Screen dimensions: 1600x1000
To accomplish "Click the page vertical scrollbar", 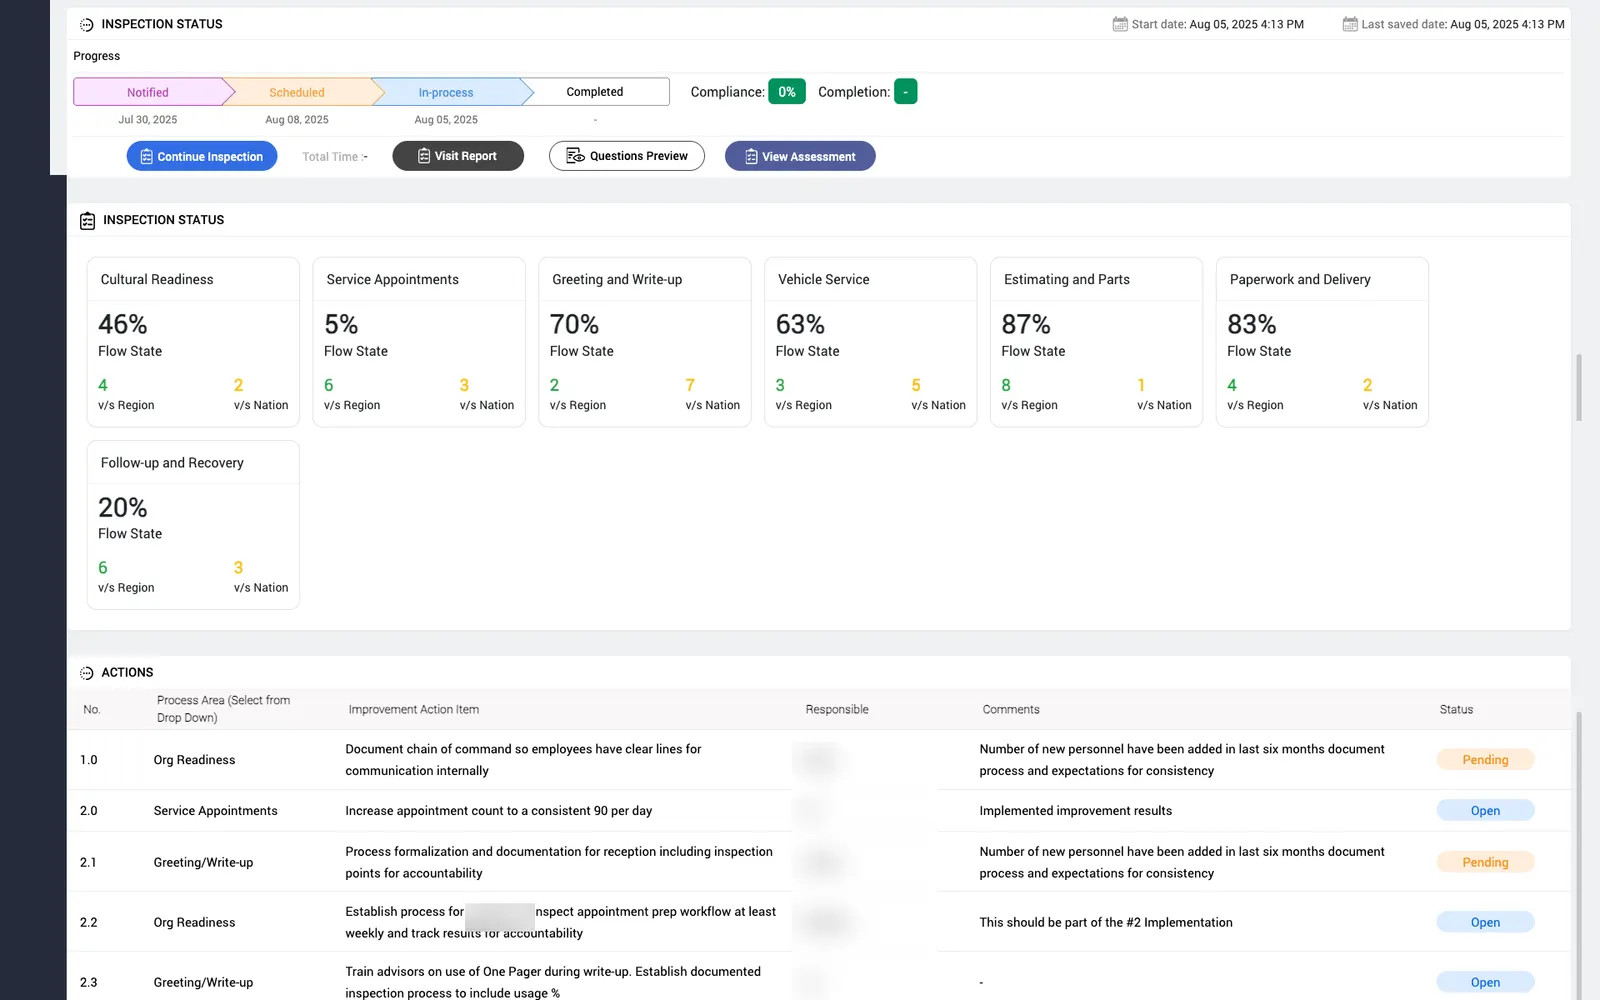I will pyautogui.click(x=1579, y=386).
